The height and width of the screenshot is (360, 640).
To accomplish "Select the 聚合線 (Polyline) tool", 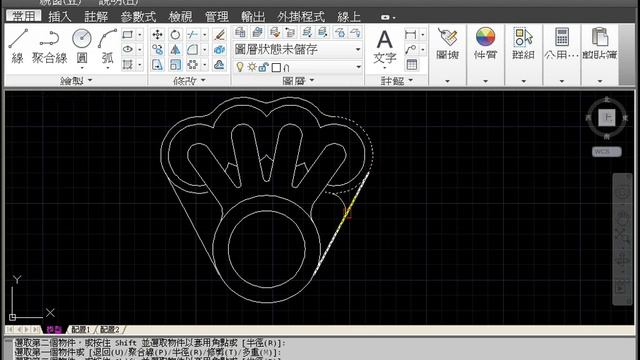I will [49, 46].
